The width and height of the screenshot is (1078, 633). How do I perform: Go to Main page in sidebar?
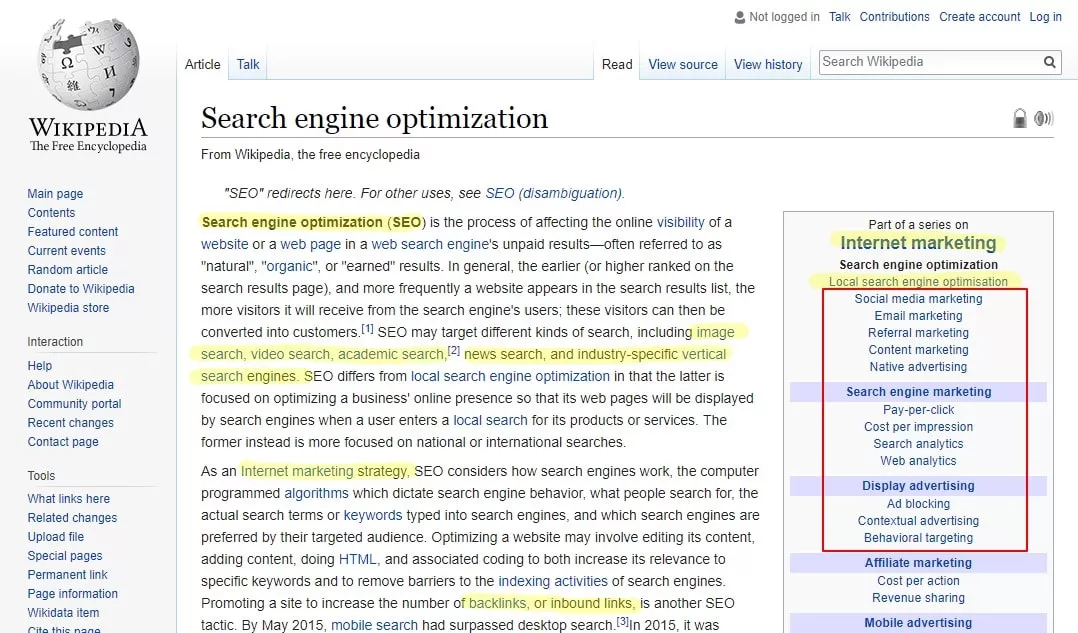[x=55, y=194]
